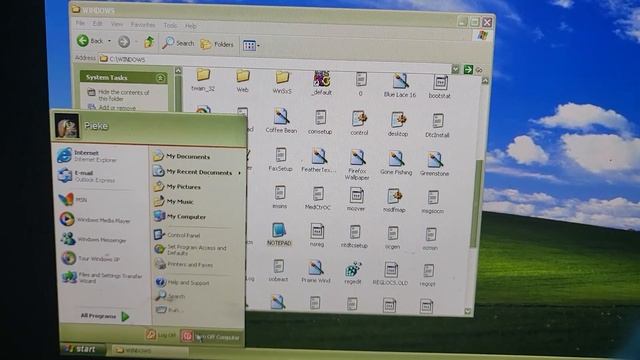
Task: Select the Web folder
Action: point(242,80)
